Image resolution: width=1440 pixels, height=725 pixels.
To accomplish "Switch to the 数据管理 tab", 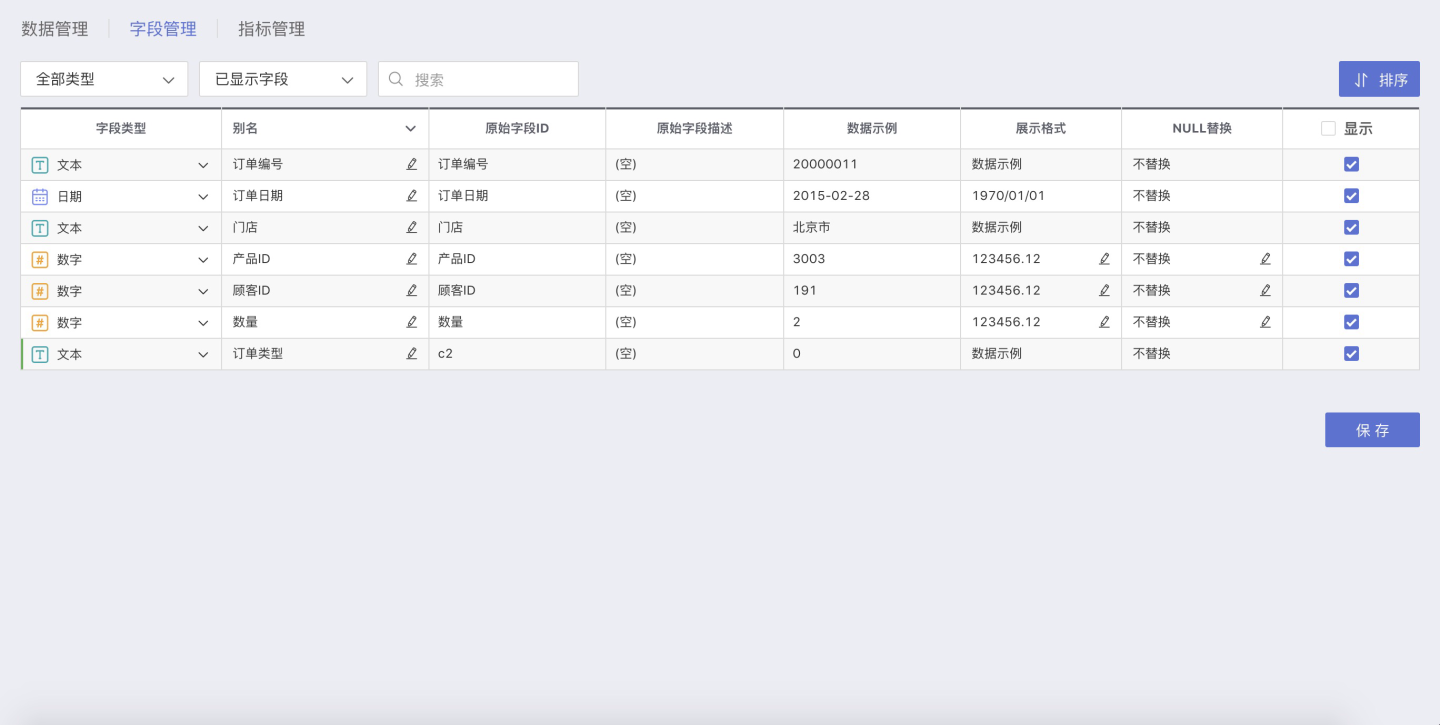I will click(x=55, y=29).
